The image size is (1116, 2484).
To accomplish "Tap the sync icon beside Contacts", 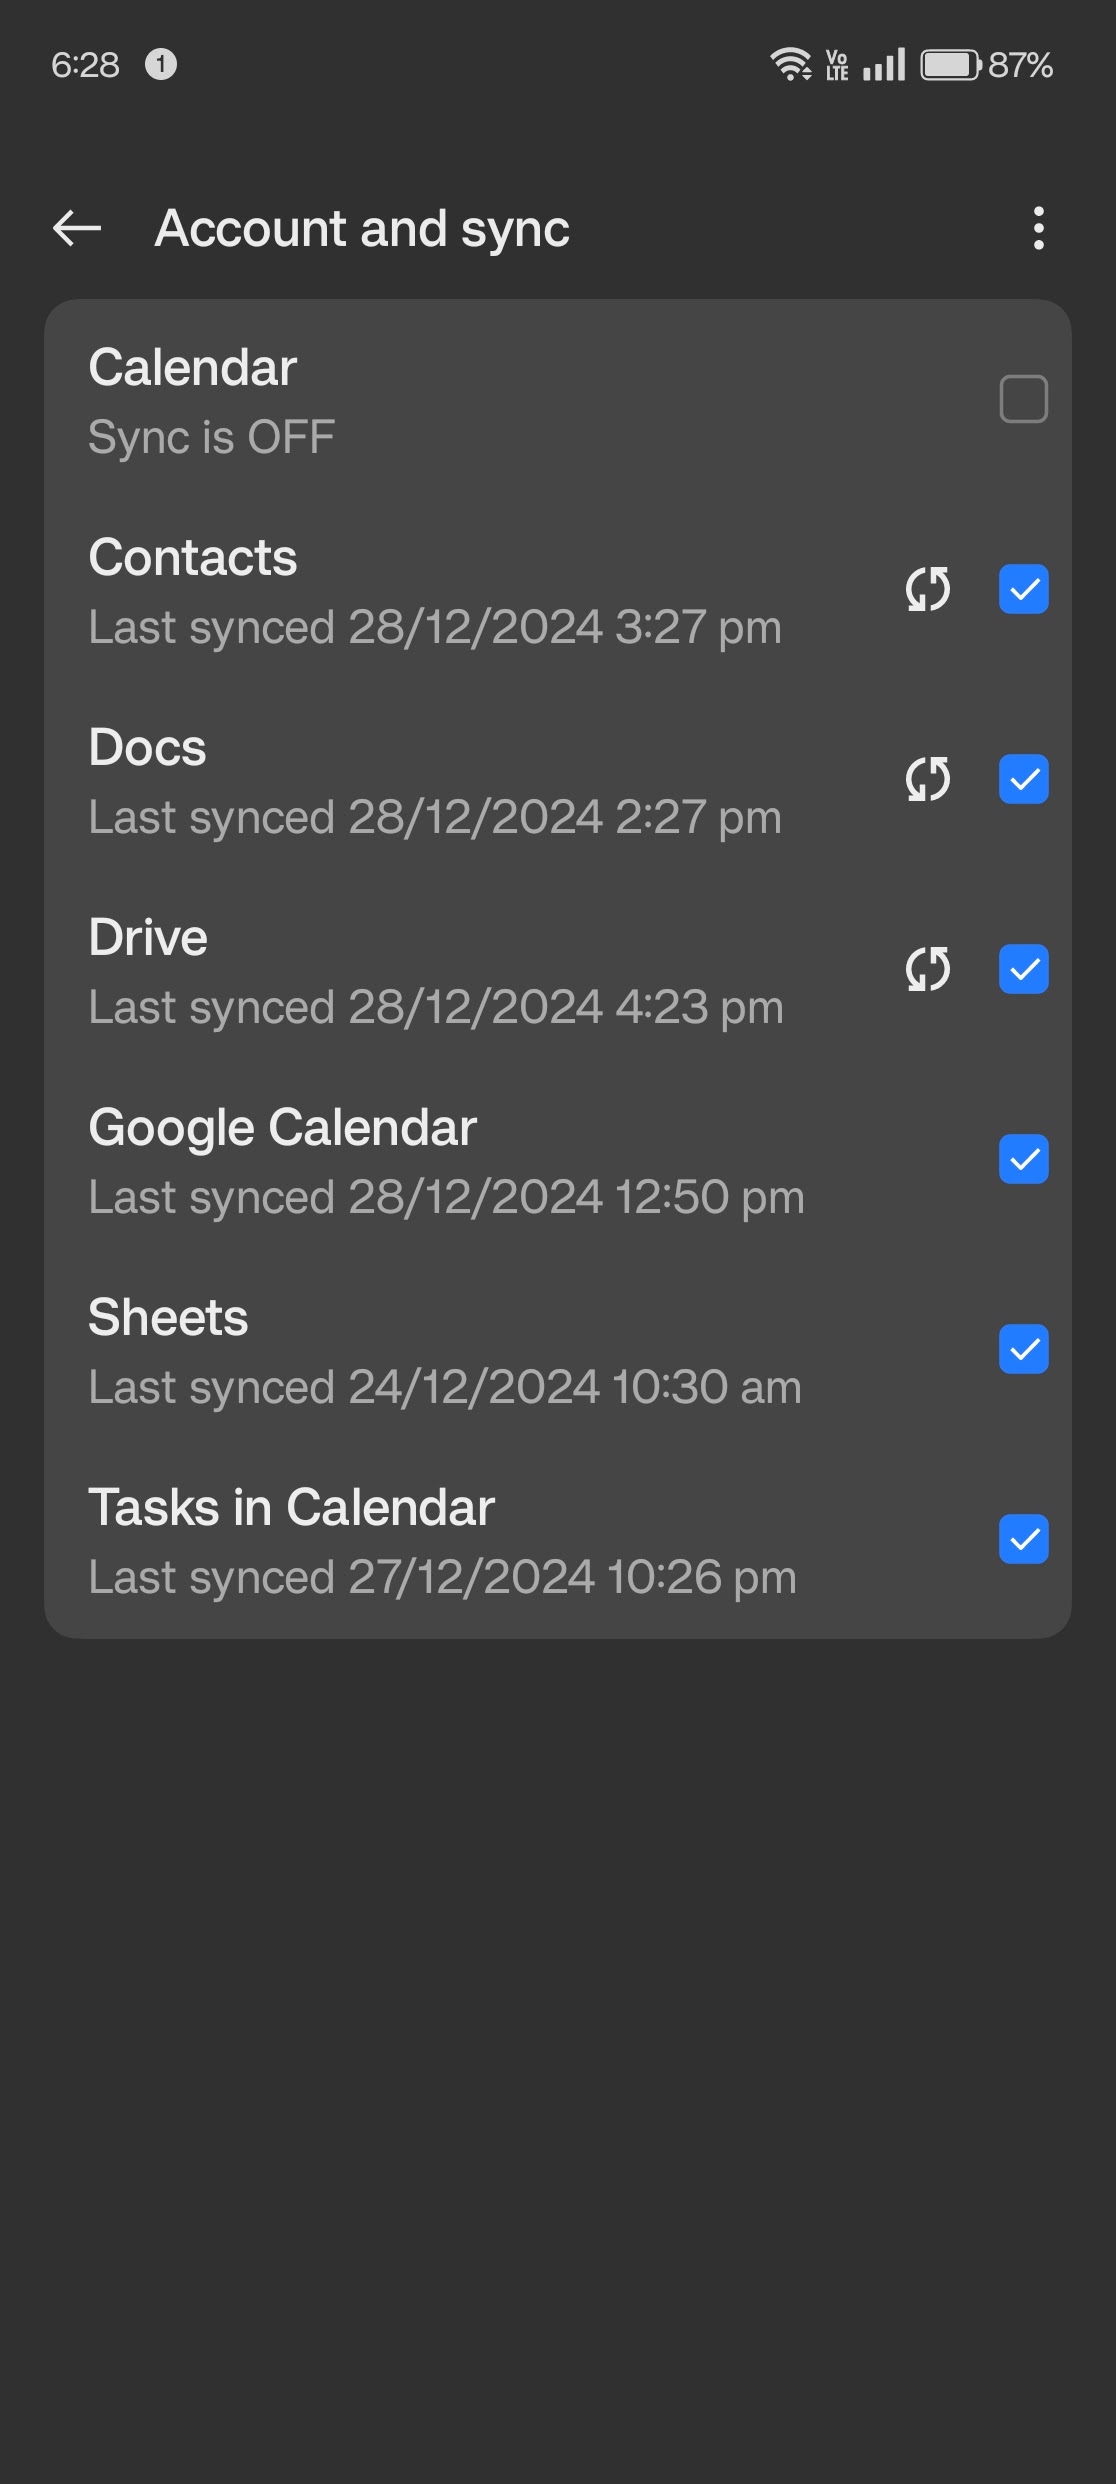I will tap(927, 589).
